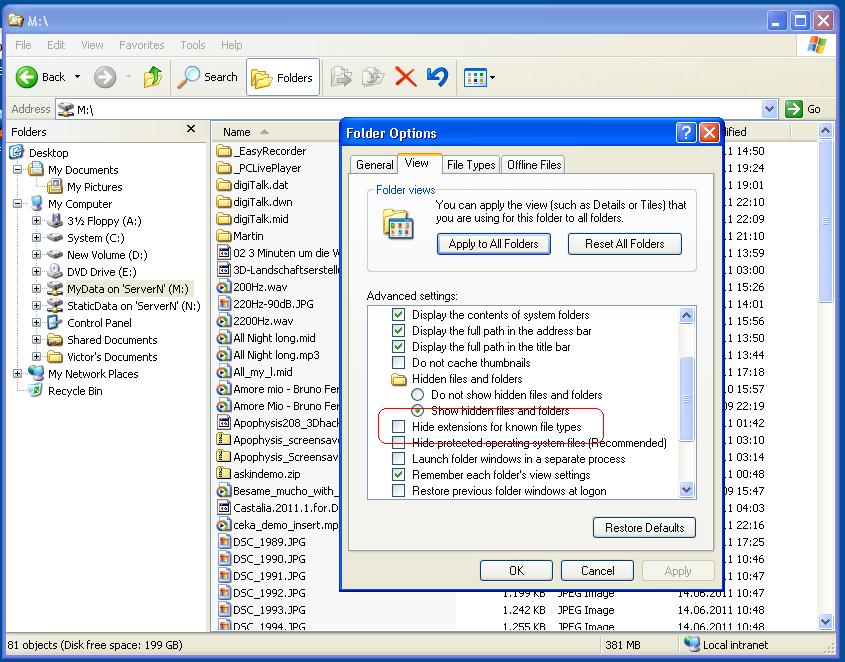Click Apply to All Folders button
This screenshot has height=662, width=845.
[x=493, y=244]
